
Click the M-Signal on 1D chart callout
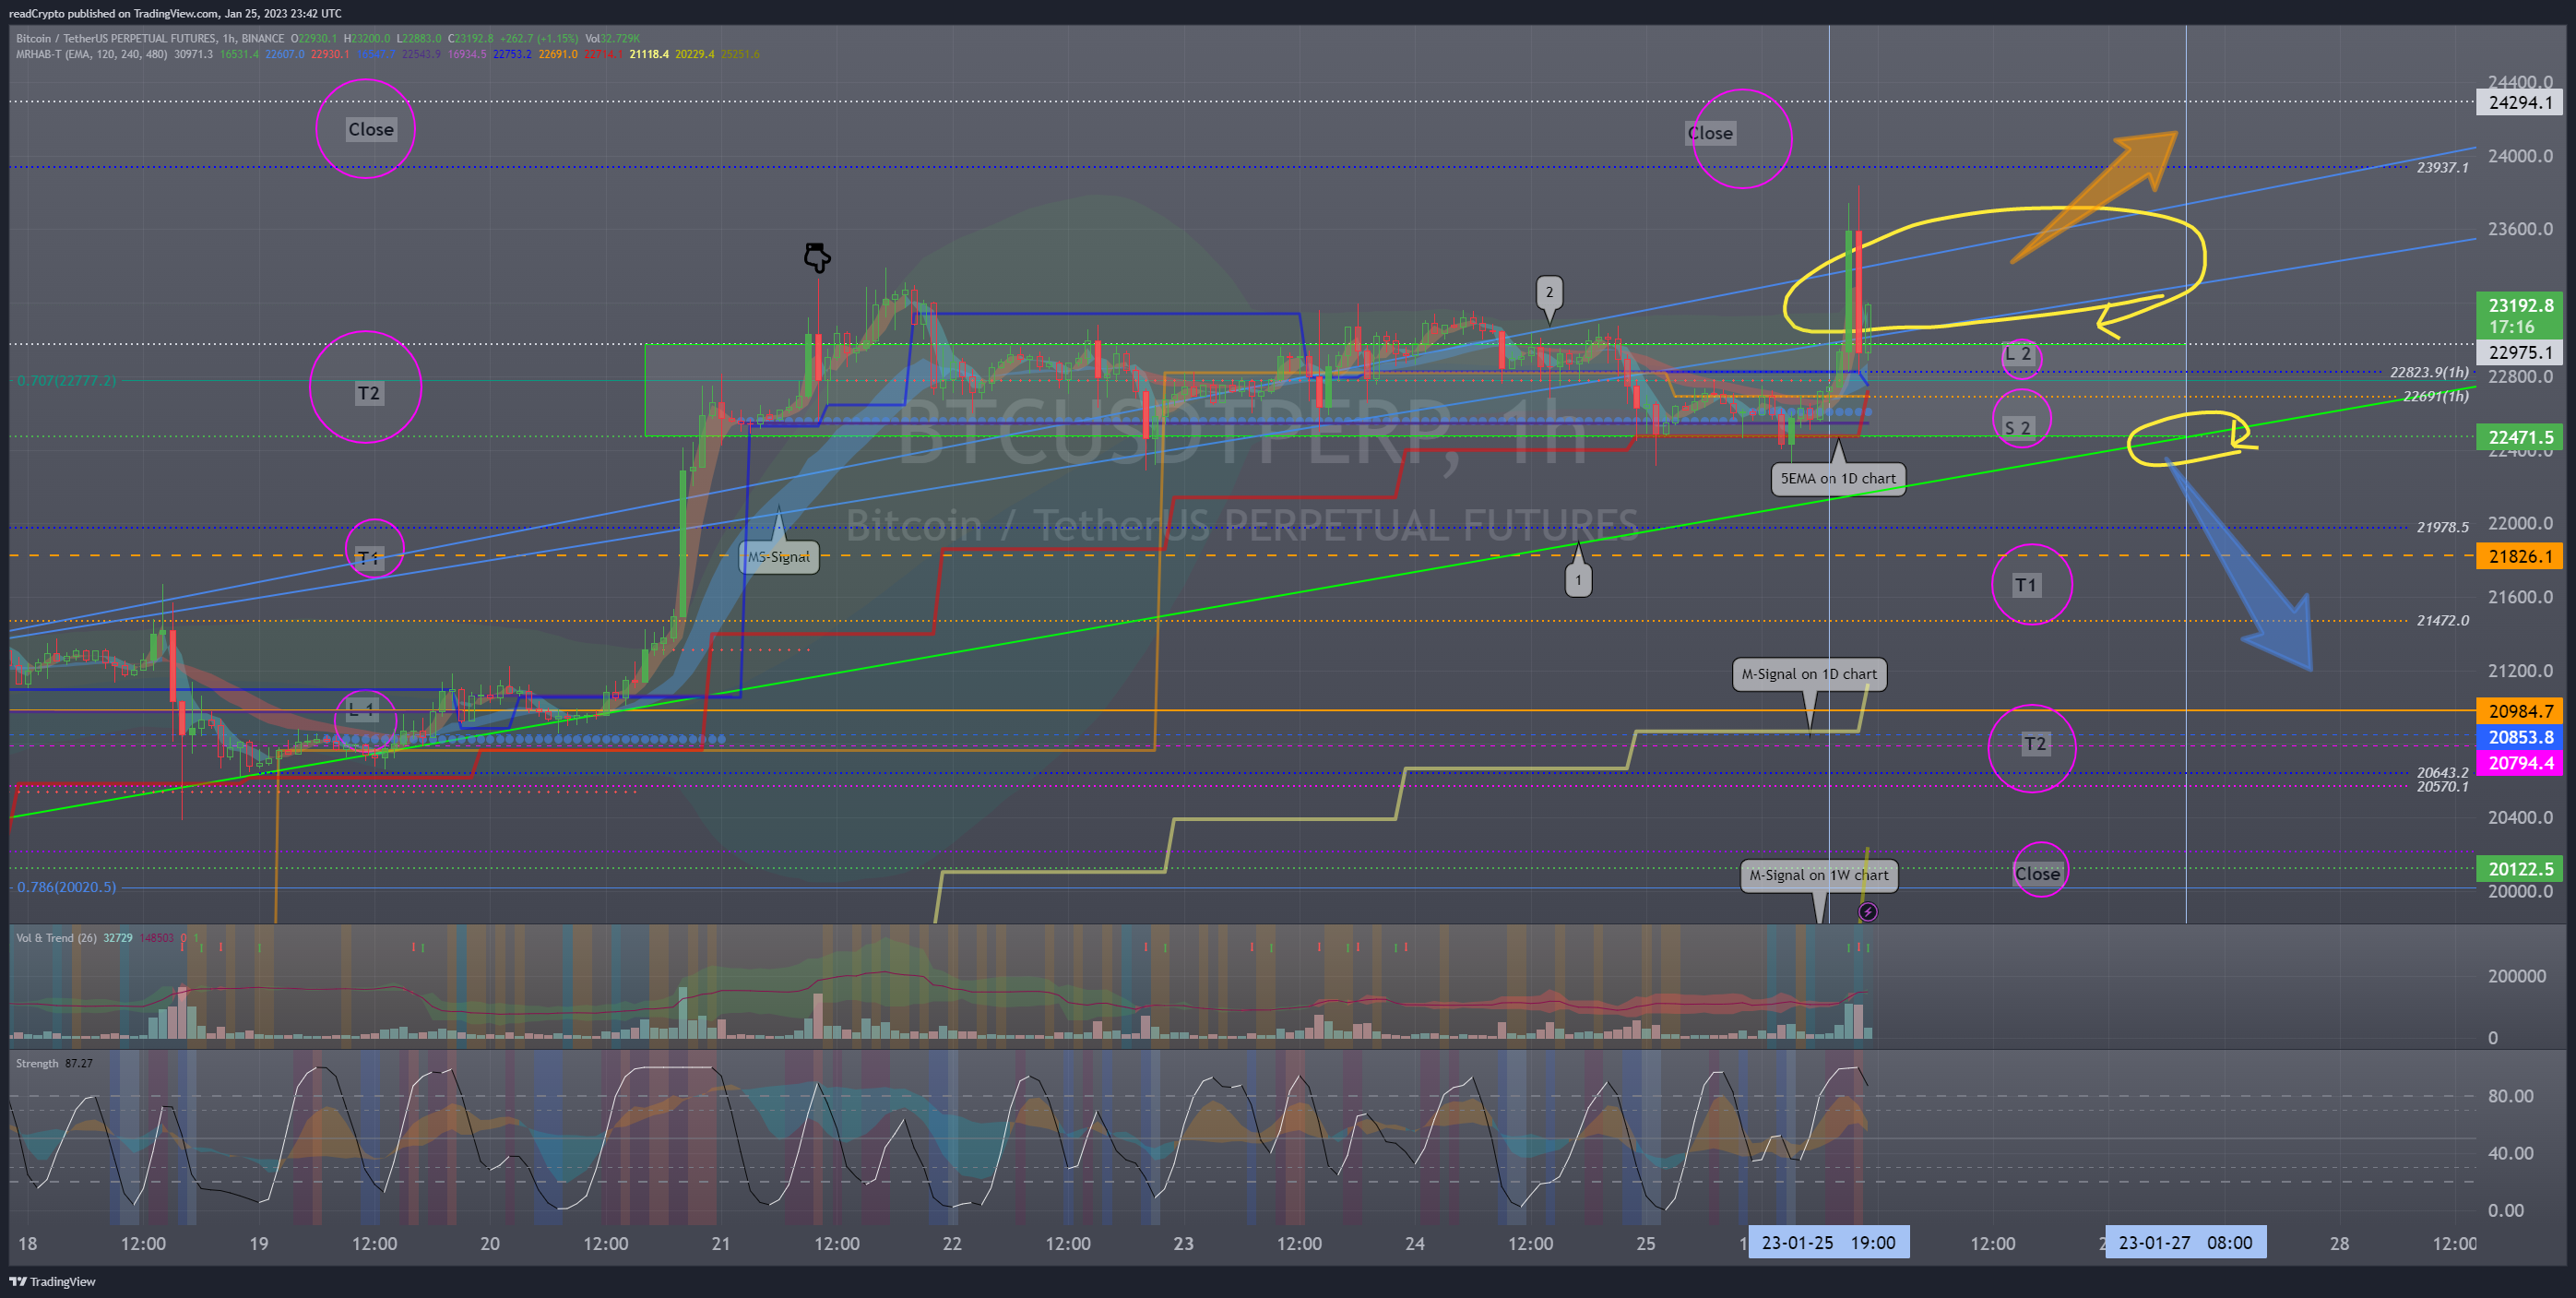(x=1809, y=674)
